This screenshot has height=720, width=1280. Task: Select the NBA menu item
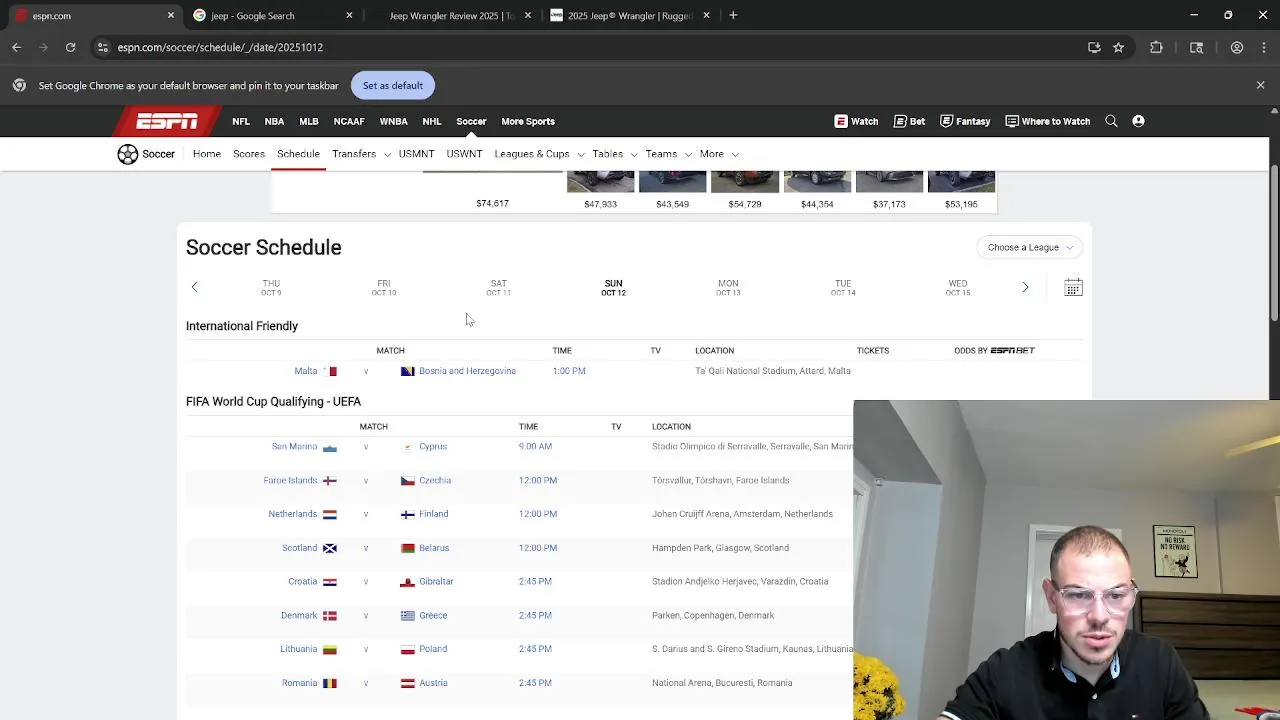click(x=274, y=121)
